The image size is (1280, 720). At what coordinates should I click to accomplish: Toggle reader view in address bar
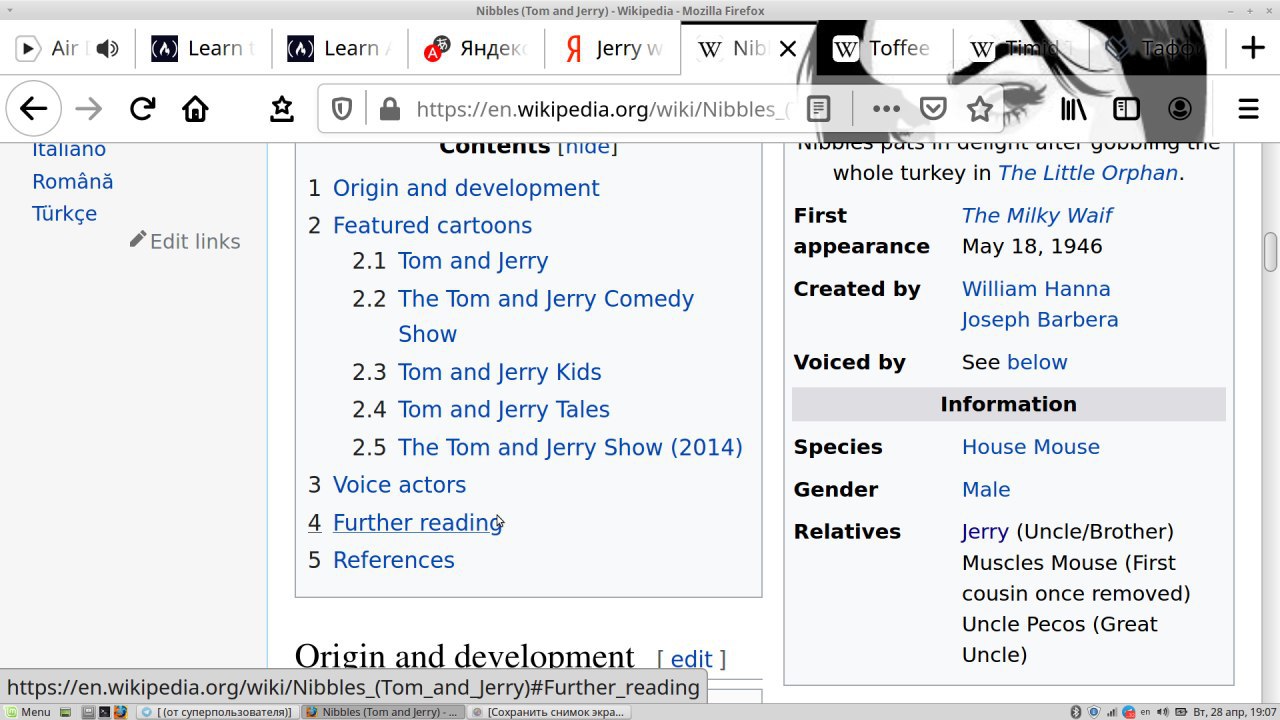(x=819, y=108)
